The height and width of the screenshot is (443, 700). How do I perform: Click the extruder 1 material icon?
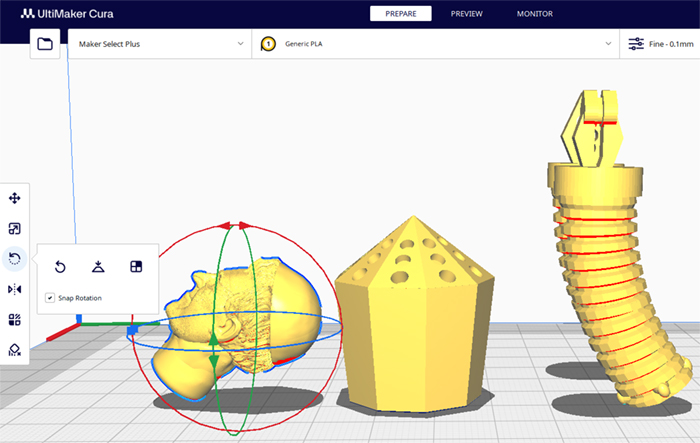[268, 44]
